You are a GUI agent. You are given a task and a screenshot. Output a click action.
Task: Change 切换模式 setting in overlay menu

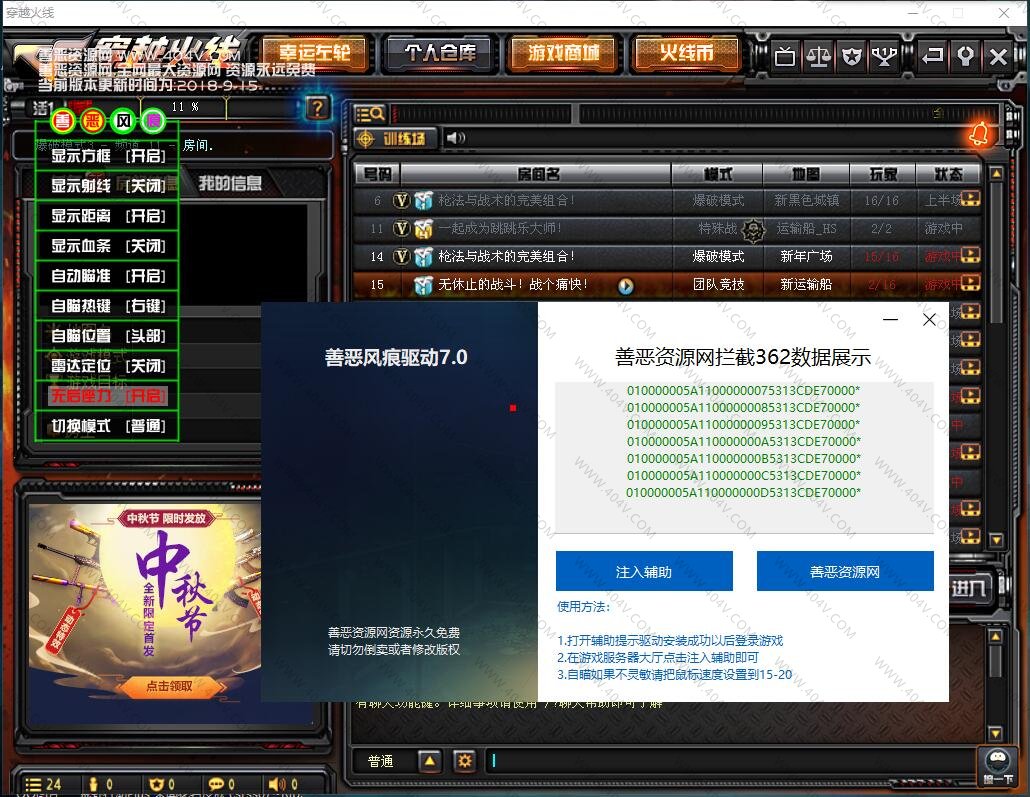click(x=108, y=426)
